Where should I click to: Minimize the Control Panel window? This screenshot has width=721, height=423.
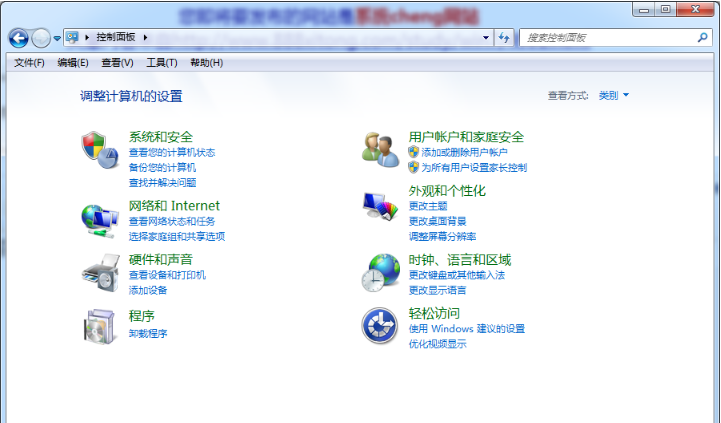pyautogui.click(x=644, y=10)
